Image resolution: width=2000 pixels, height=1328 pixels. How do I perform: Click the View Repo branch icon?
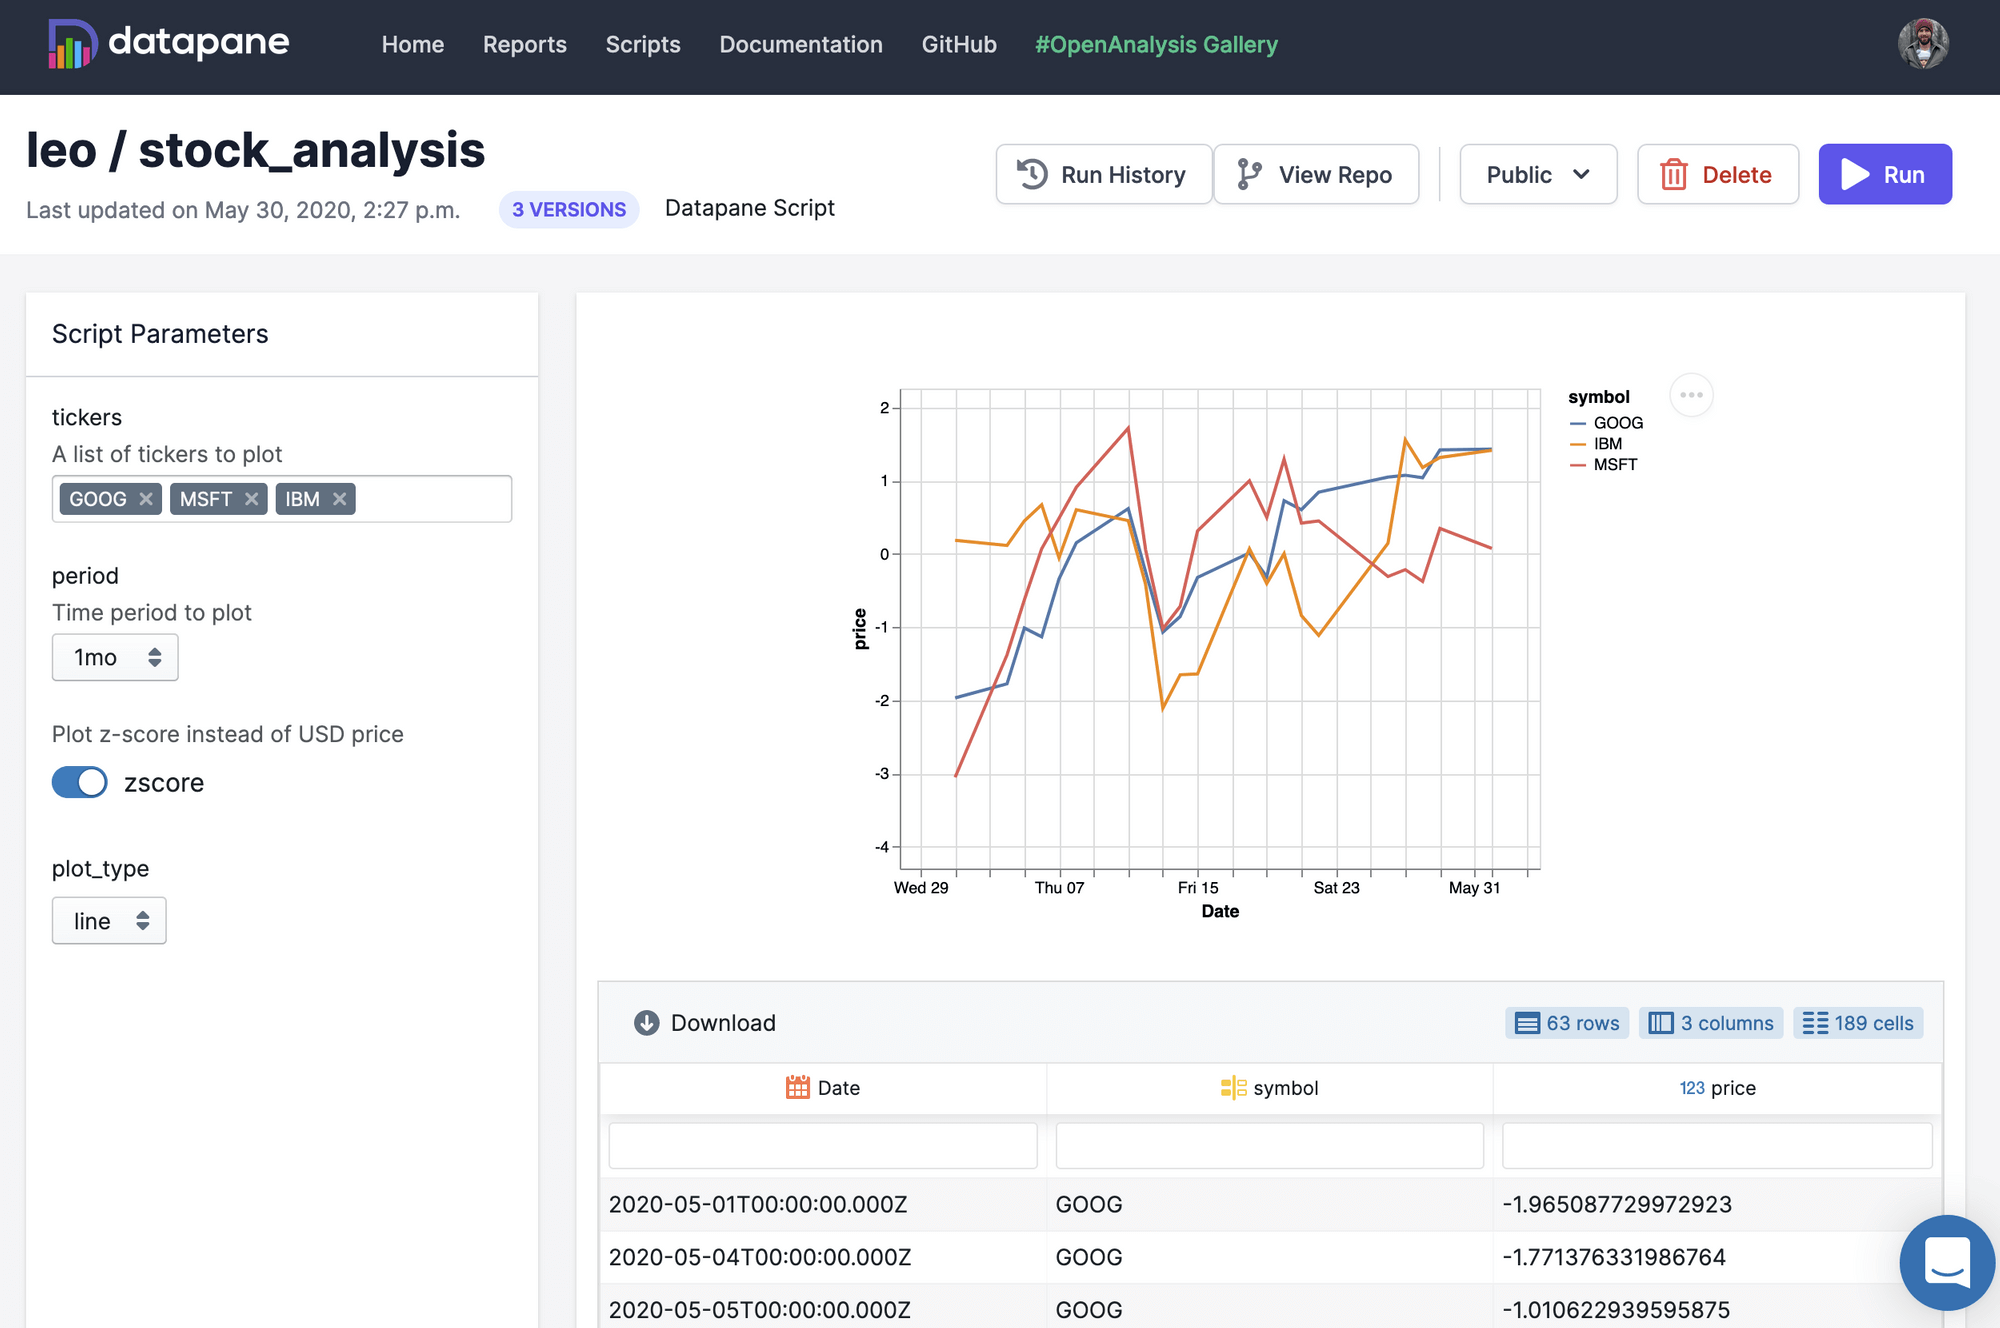(1248, 174)
